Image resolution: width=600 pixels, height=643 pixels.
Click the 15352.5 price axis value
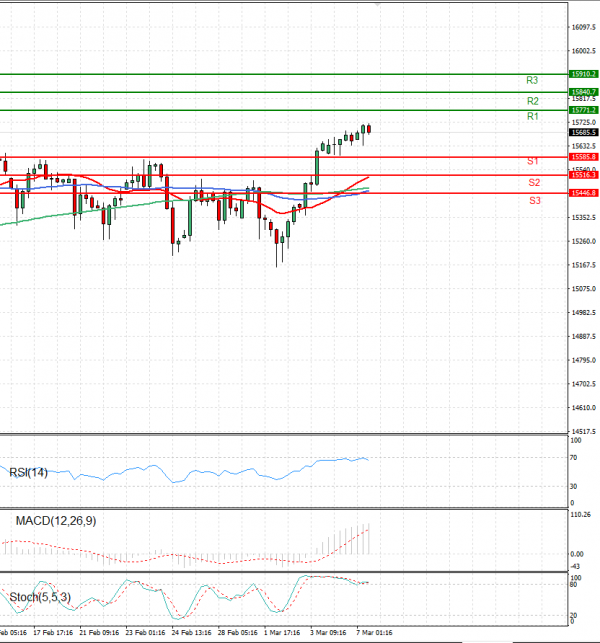[584, 218]
